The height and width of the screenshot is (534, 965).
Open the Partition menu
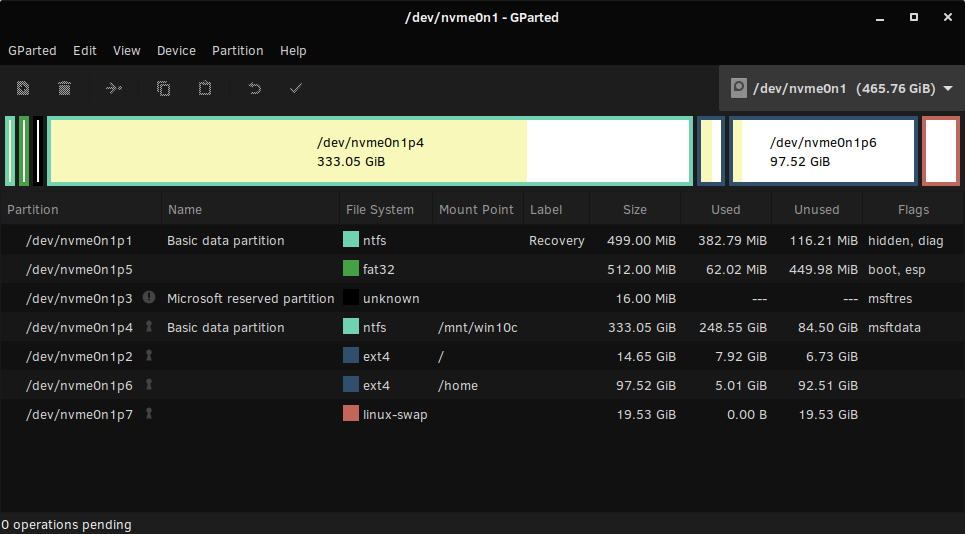coord(238,50)
